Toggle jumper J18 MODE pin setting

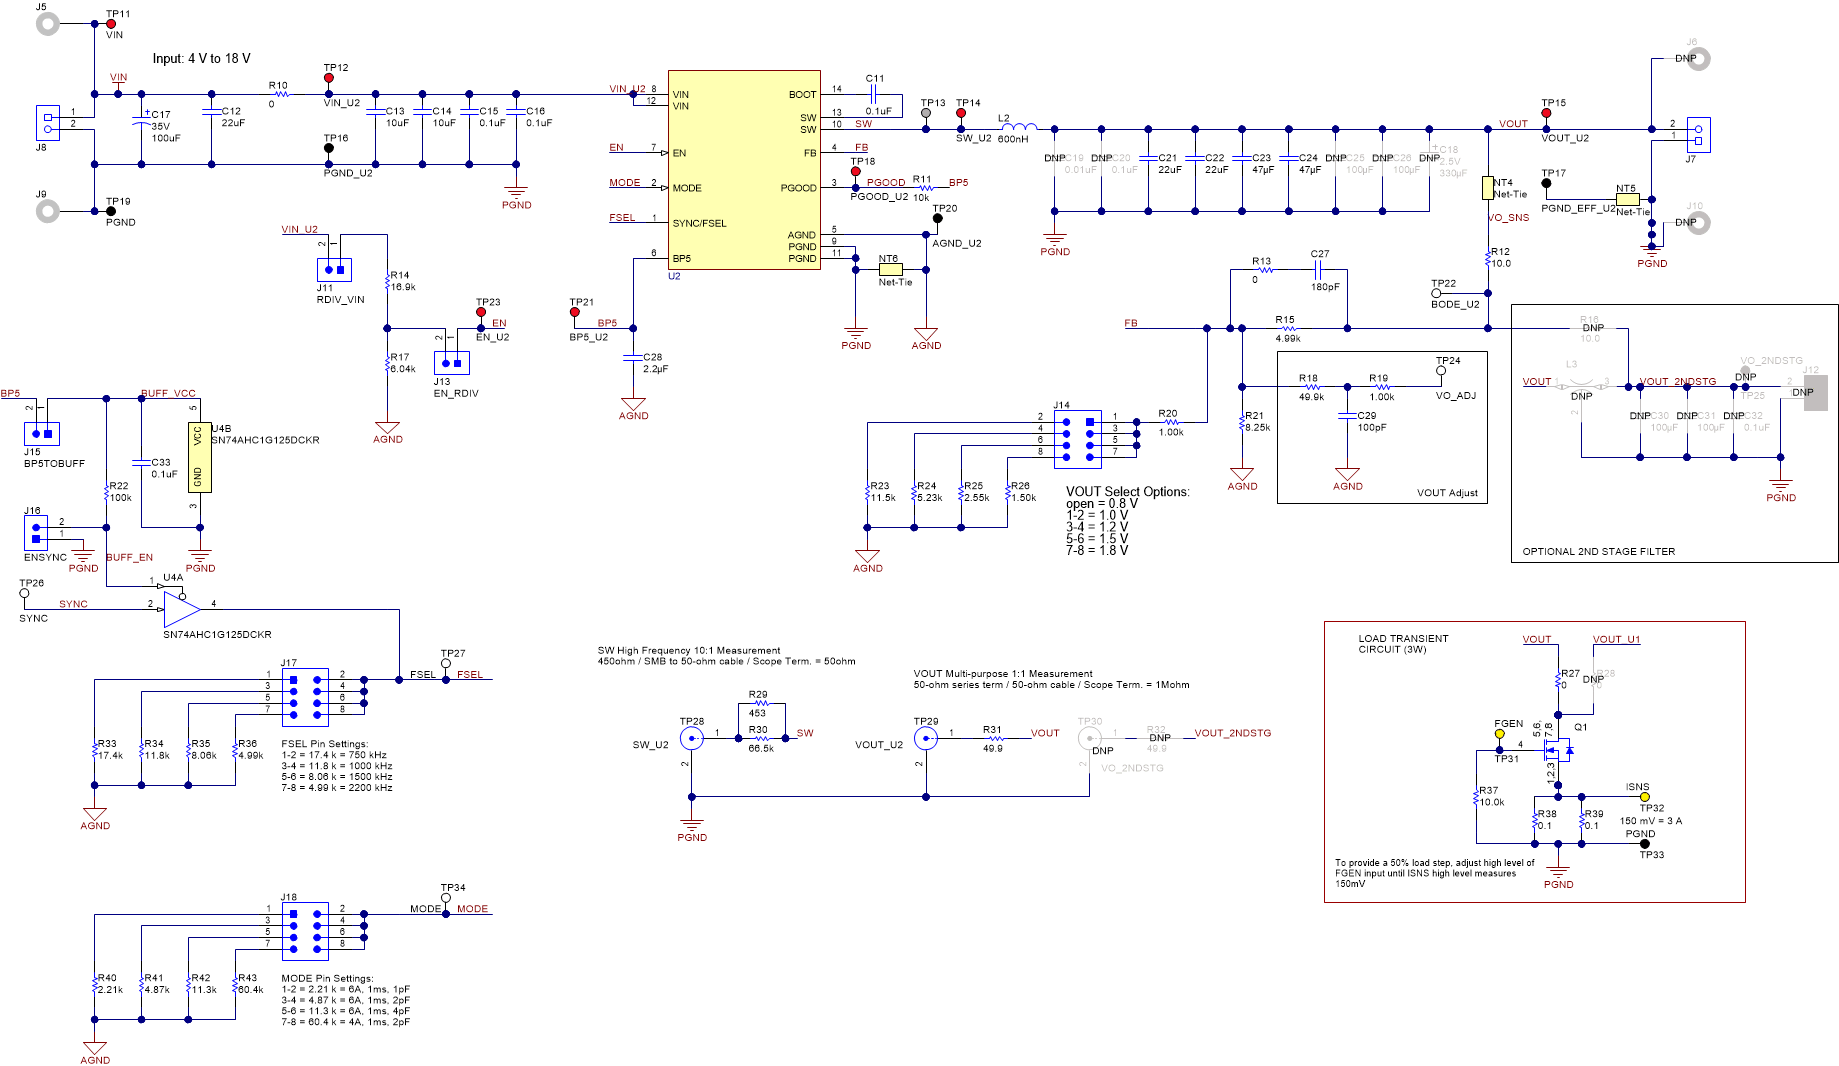306,930
